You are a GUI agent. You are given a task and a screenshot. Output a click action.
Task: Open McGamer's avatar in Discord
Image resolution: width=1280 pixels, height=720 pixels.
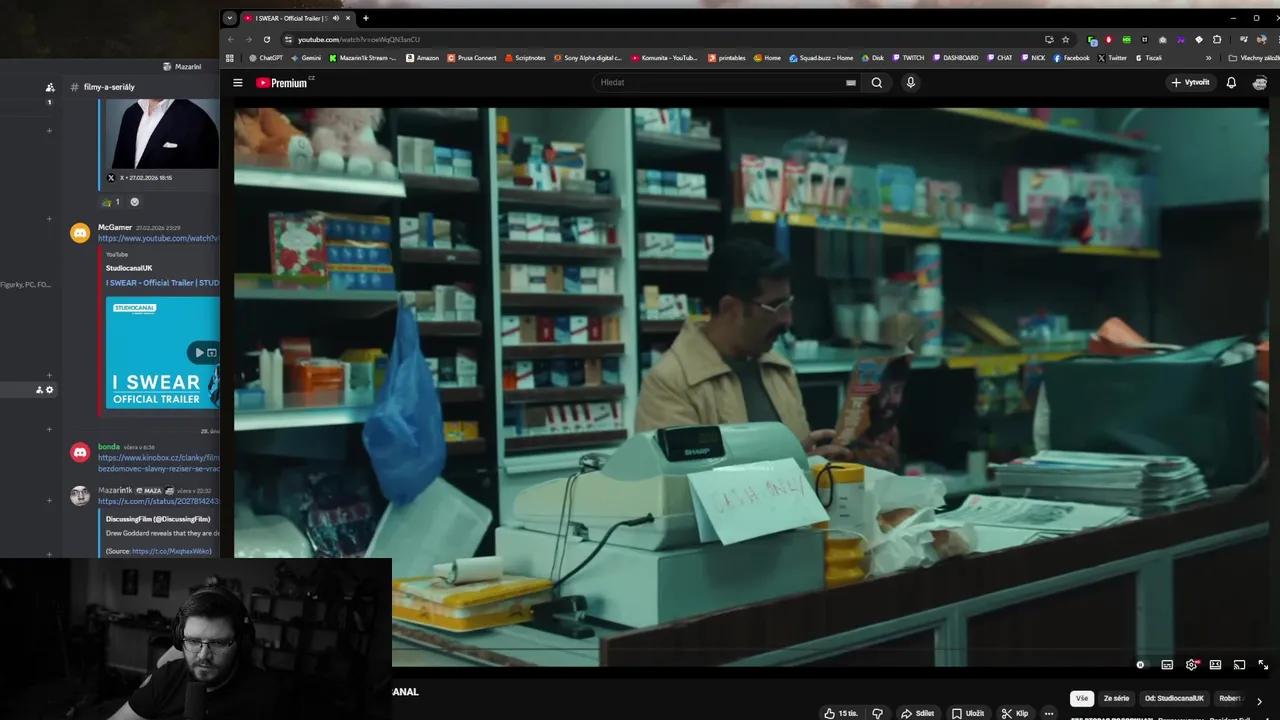click(x=80, y=233)
